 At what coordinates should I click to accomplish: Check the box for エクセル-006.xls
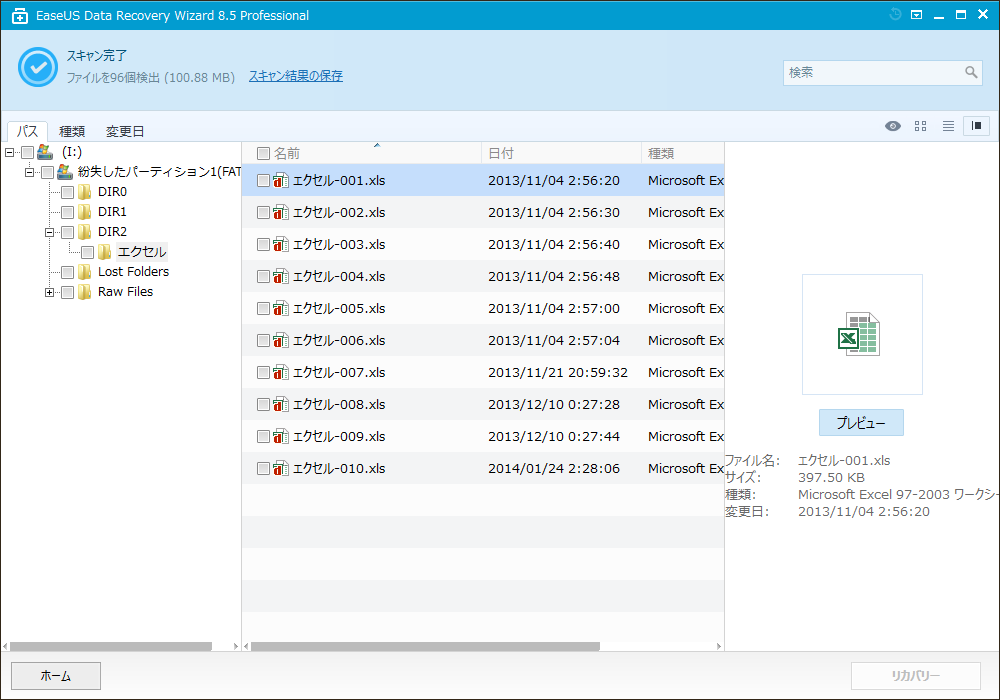[x=263, y=340]
